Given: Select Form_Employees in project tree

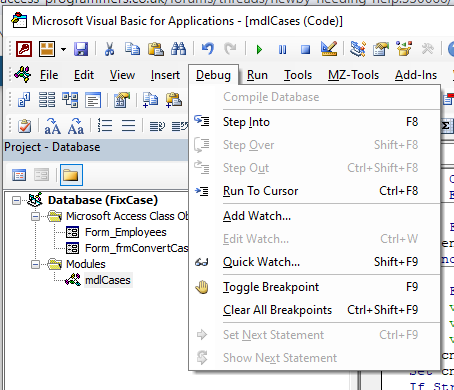Looking at the screenshot, I should (x=126, y=232).
